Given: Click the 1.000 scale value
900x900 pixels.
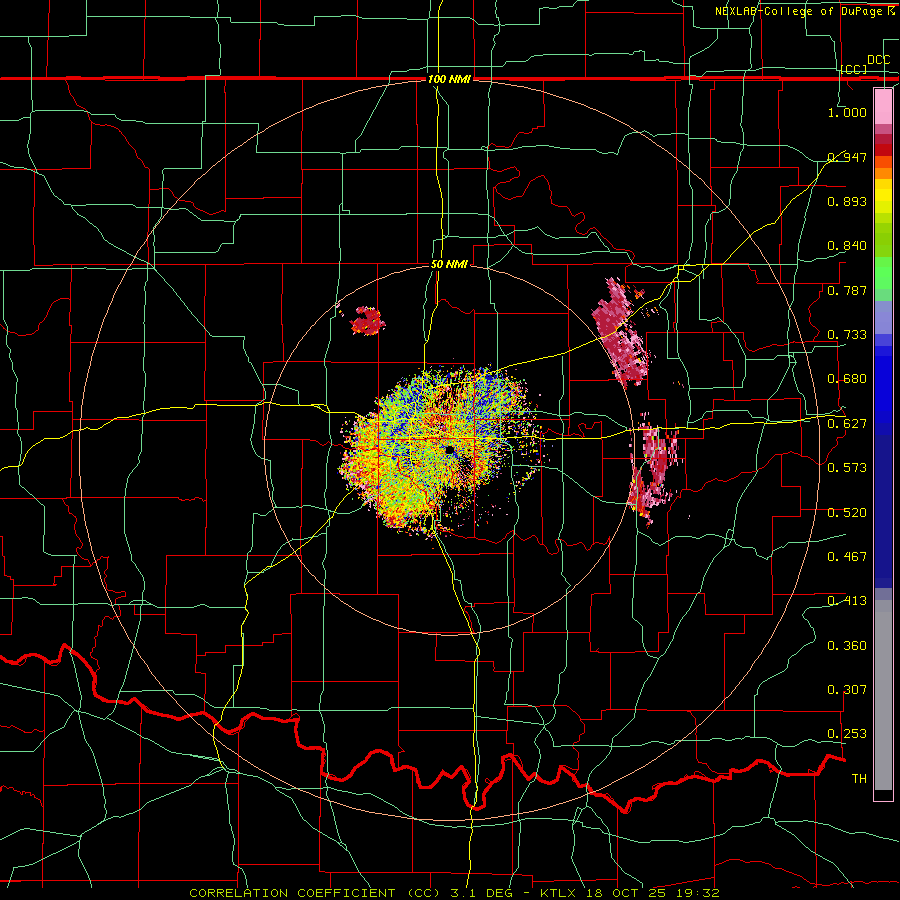Looking at the screenshot, I should click(x=847, y=112).
